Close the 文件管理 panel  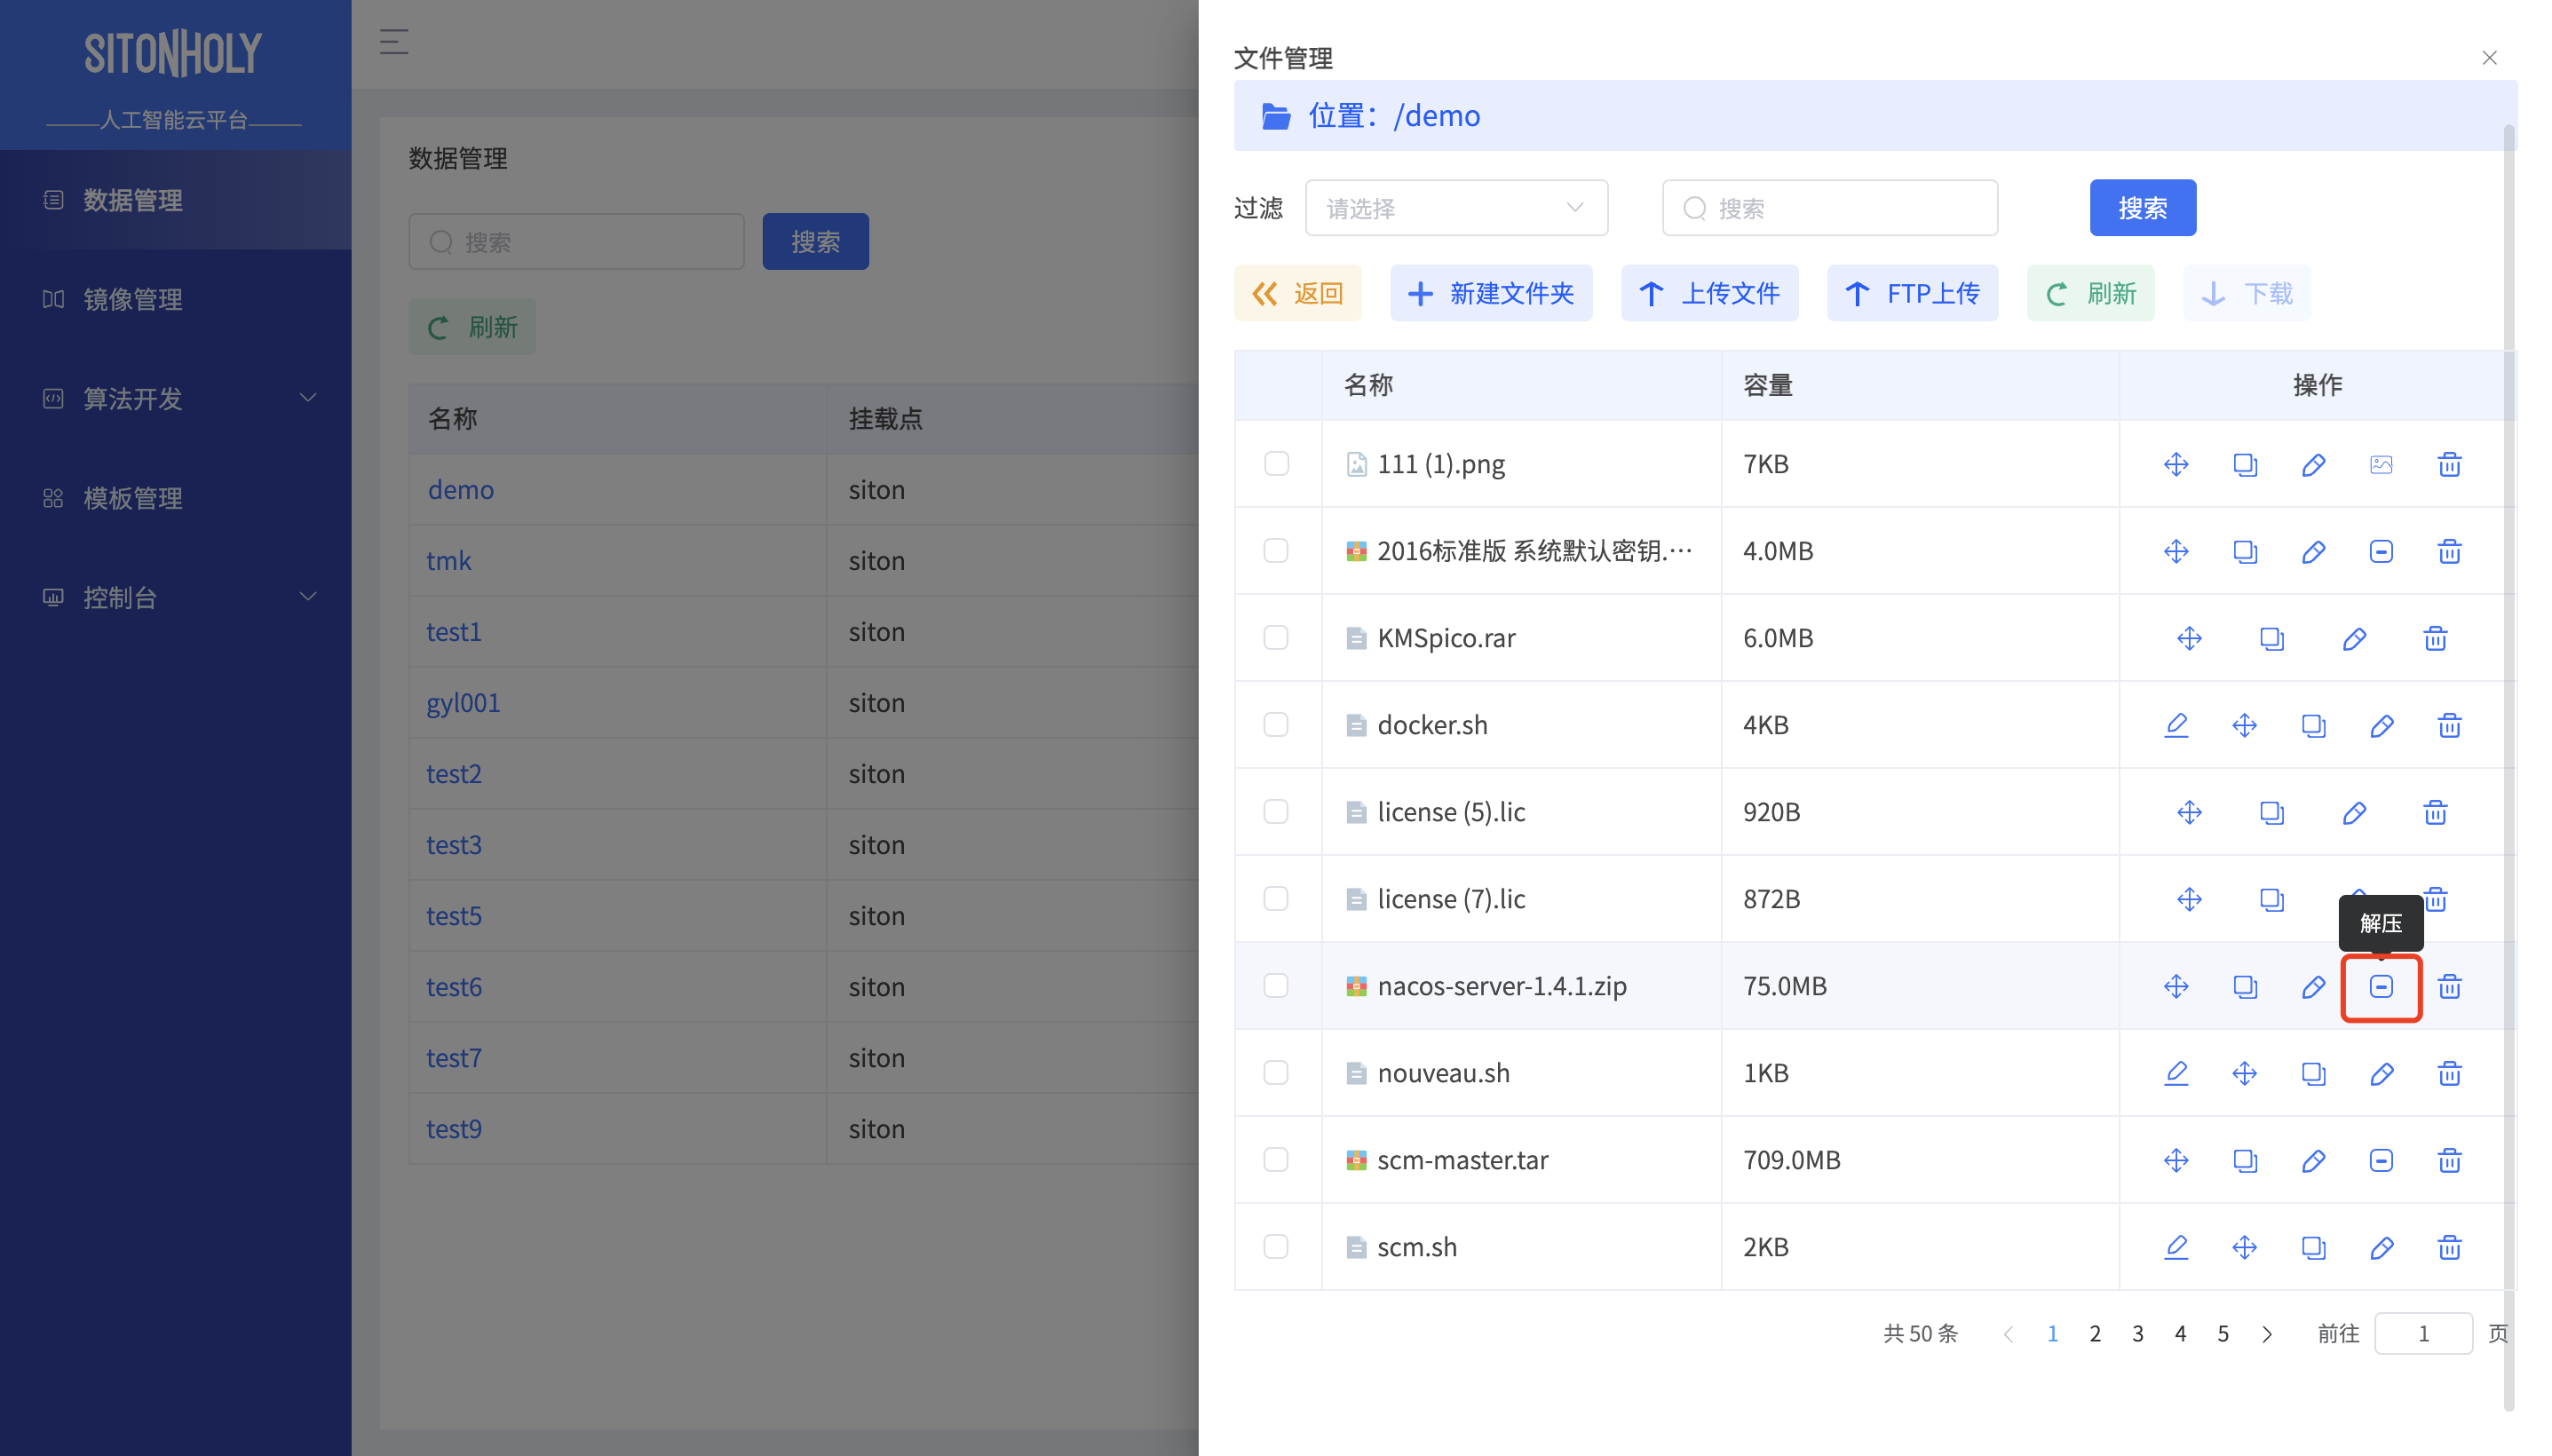pos(2489,58)
